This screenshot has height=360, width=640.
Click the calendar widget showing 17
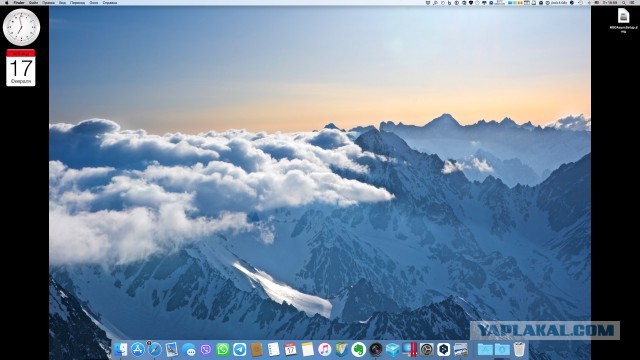[x=21, y=68]
